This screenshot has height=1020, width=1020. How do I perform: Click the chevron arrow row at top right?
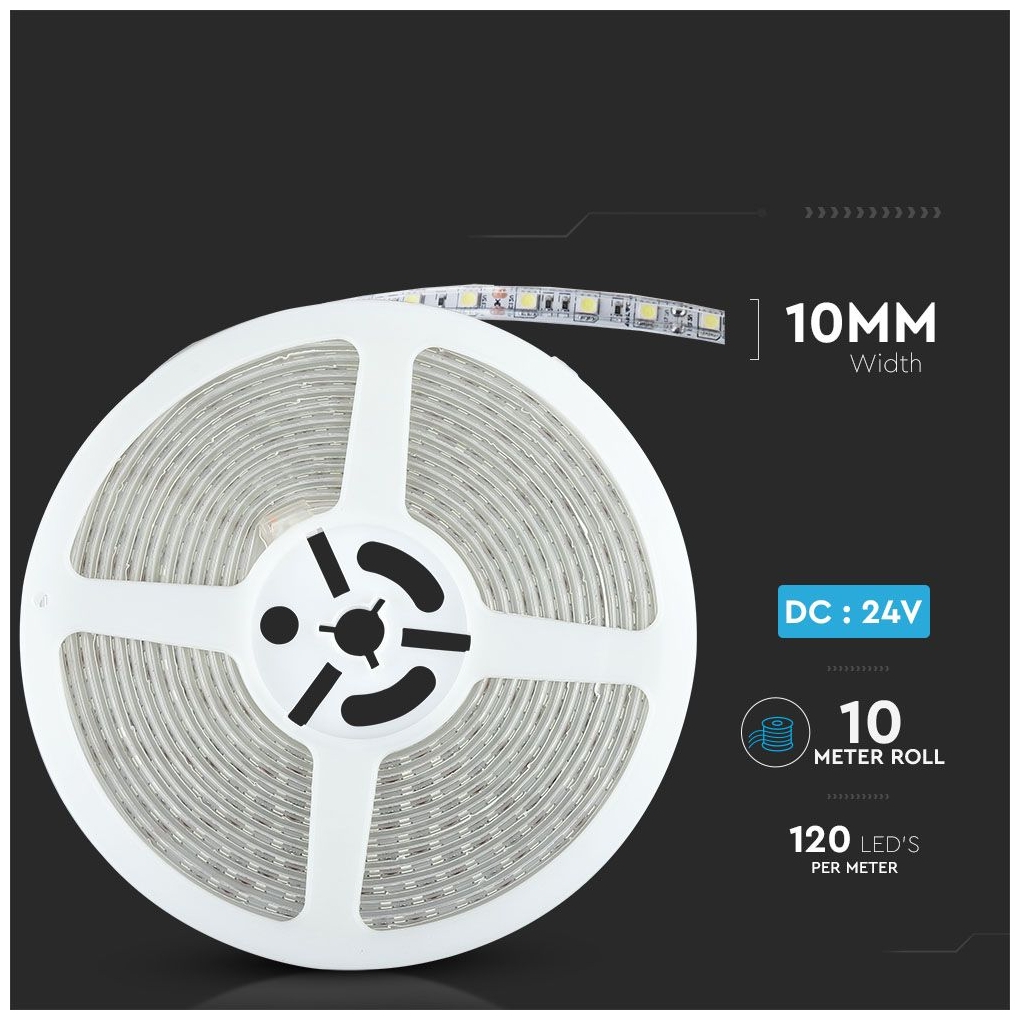[872, 212]
